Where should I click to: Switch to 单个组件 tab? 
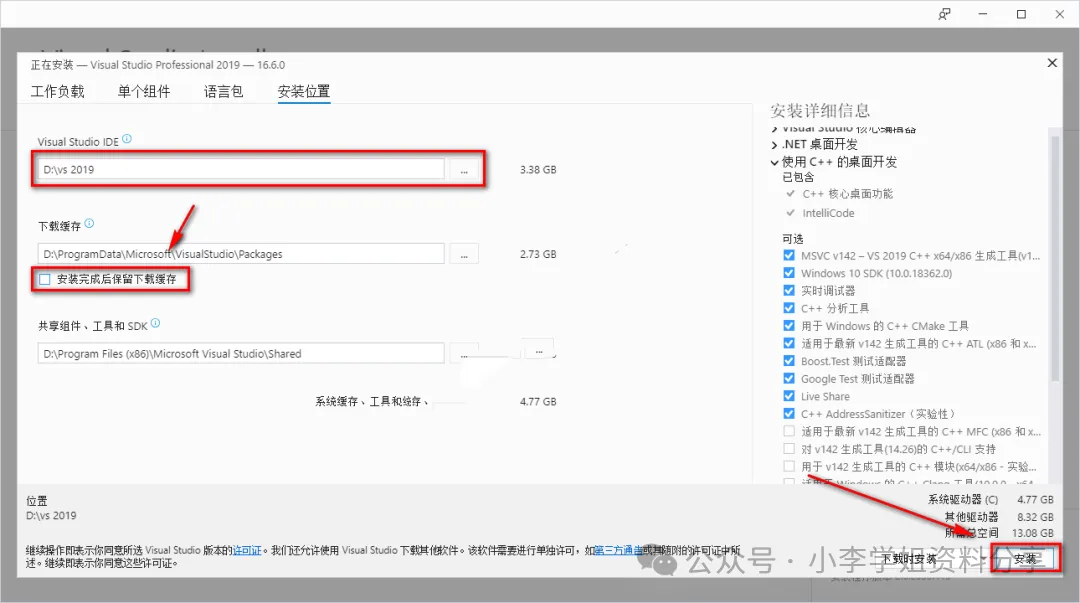point(144,92)
